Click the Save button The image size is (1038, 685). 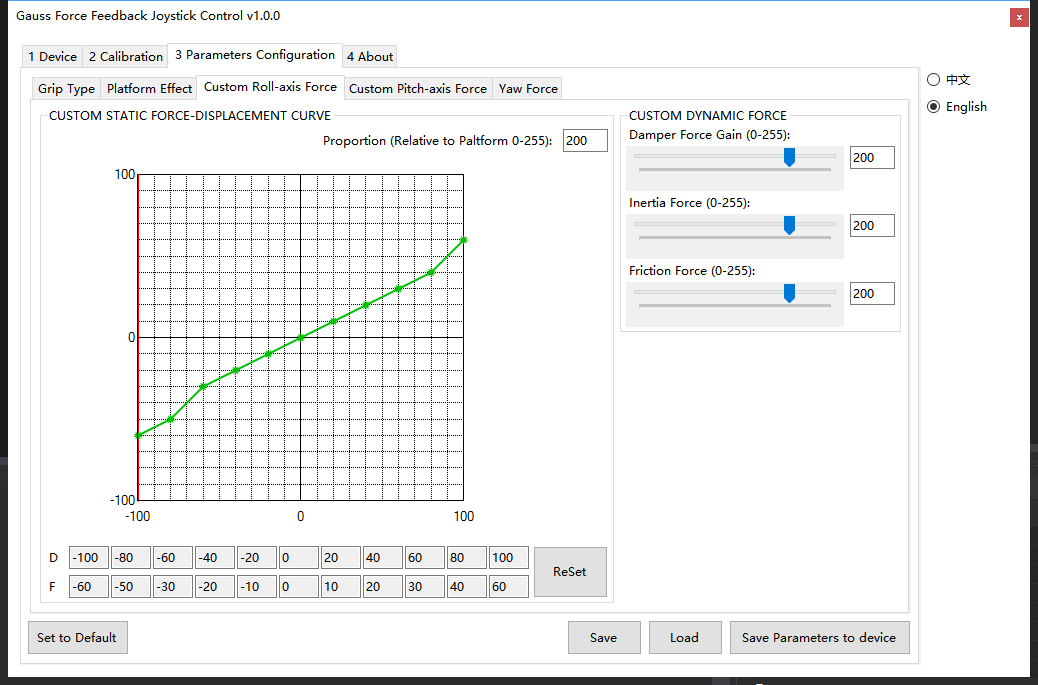tap(604, 637)
